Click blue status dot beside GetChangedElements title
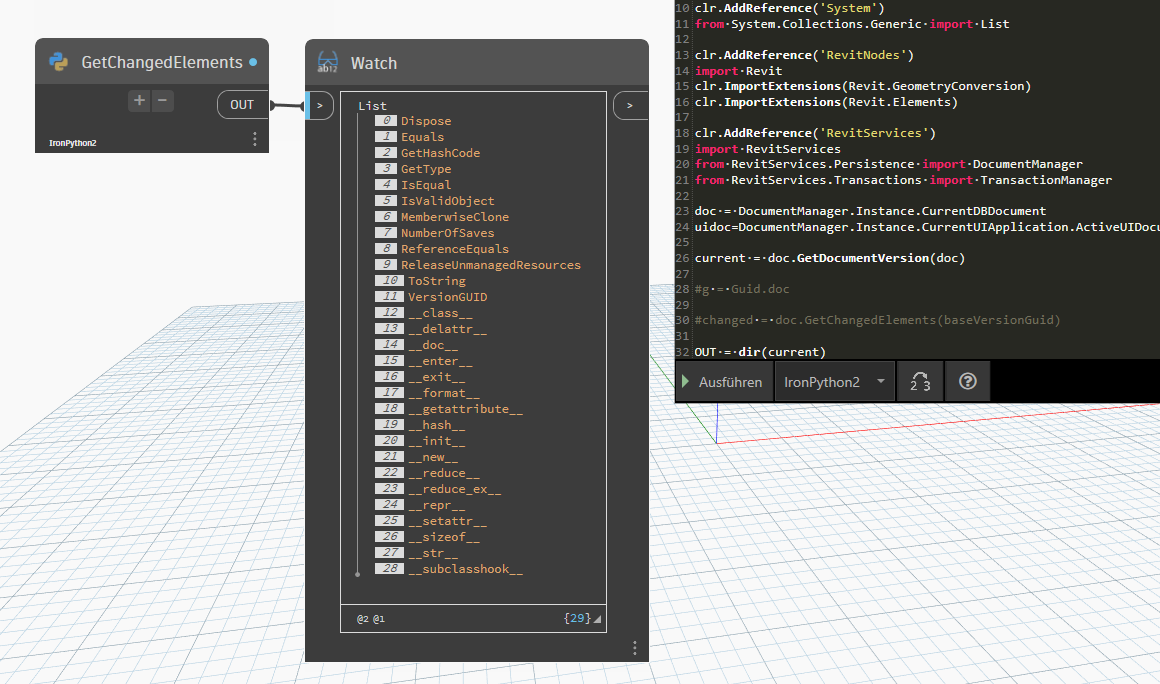Screen dimensions: 1160x684 pos(253,62)
